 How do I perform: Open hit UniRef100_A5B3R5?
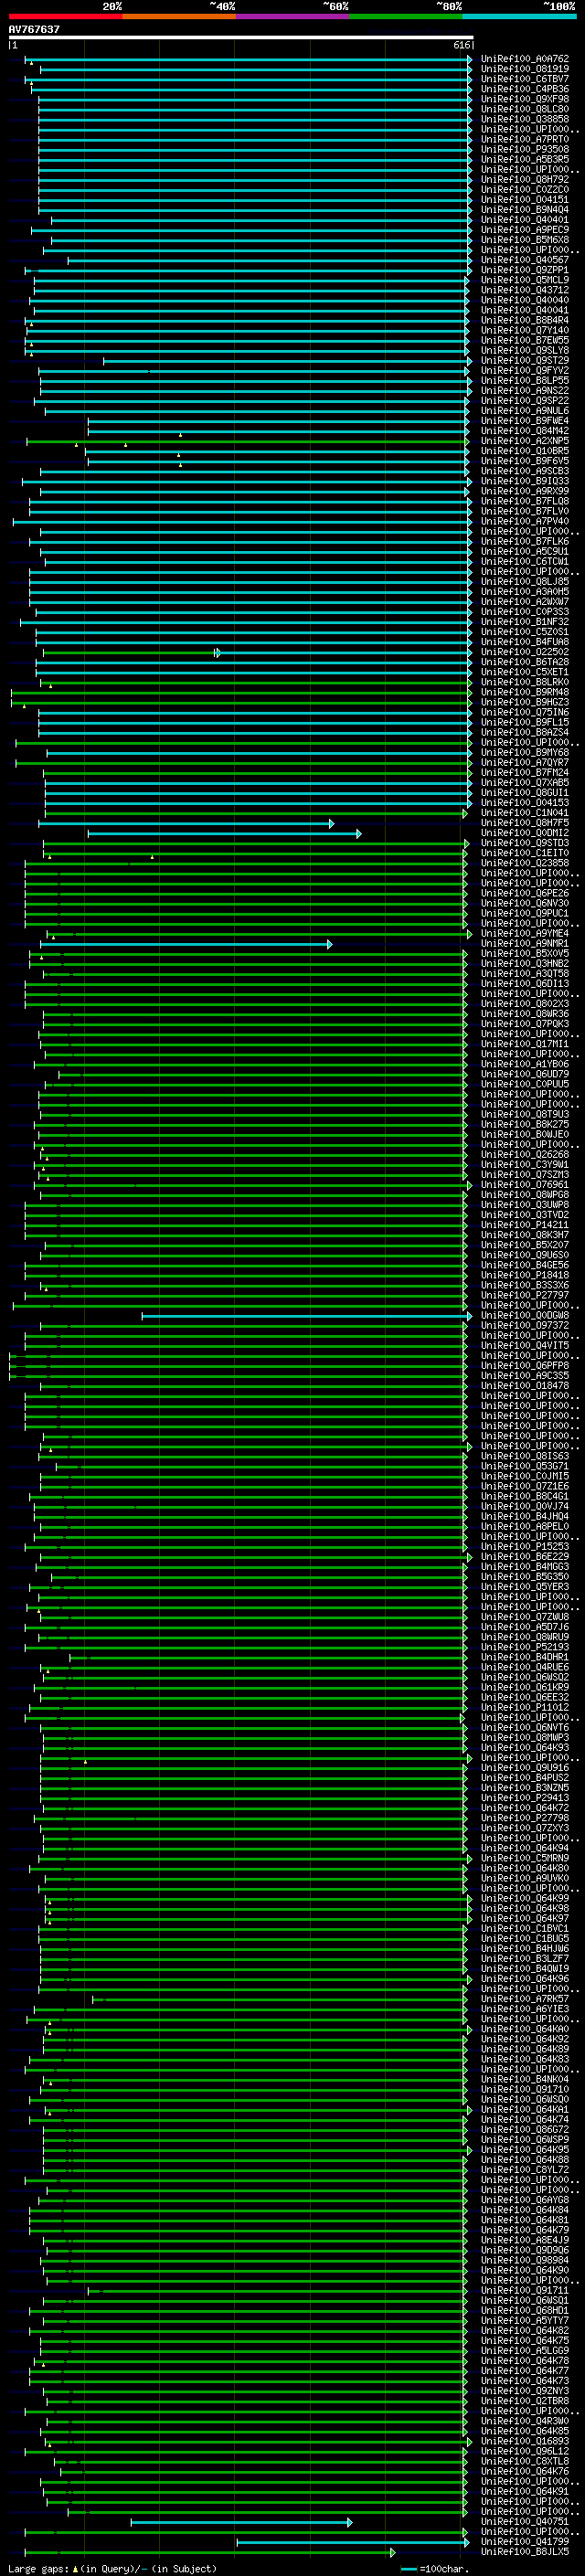[525, 159]
